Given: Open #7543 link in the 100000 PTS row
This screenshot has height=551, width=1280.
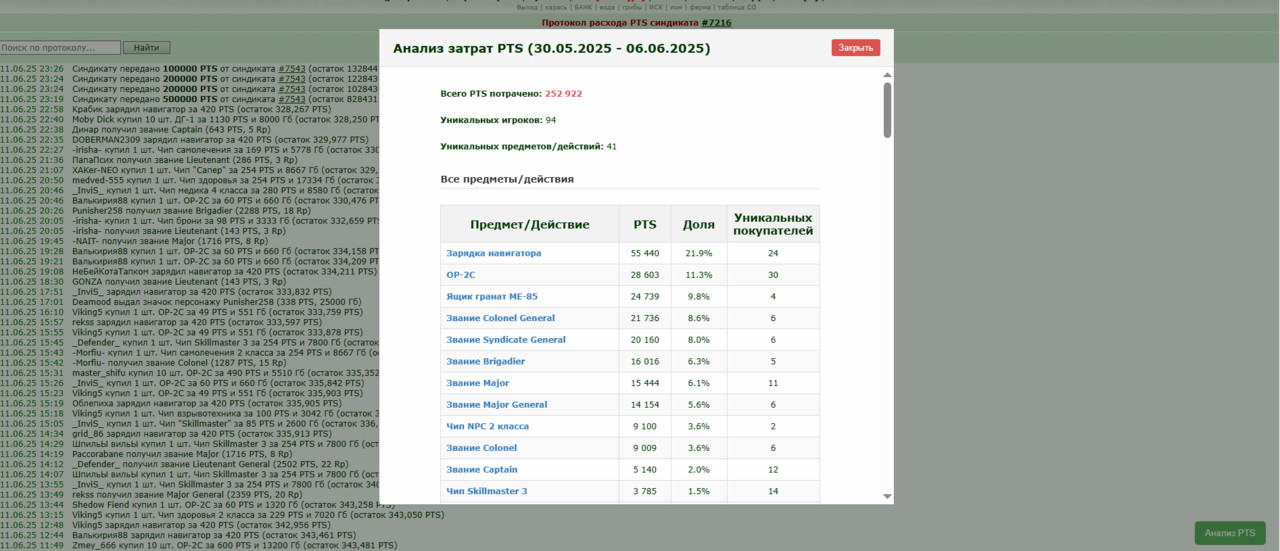Looking at the screenshot, I should [x=292, y=69].
